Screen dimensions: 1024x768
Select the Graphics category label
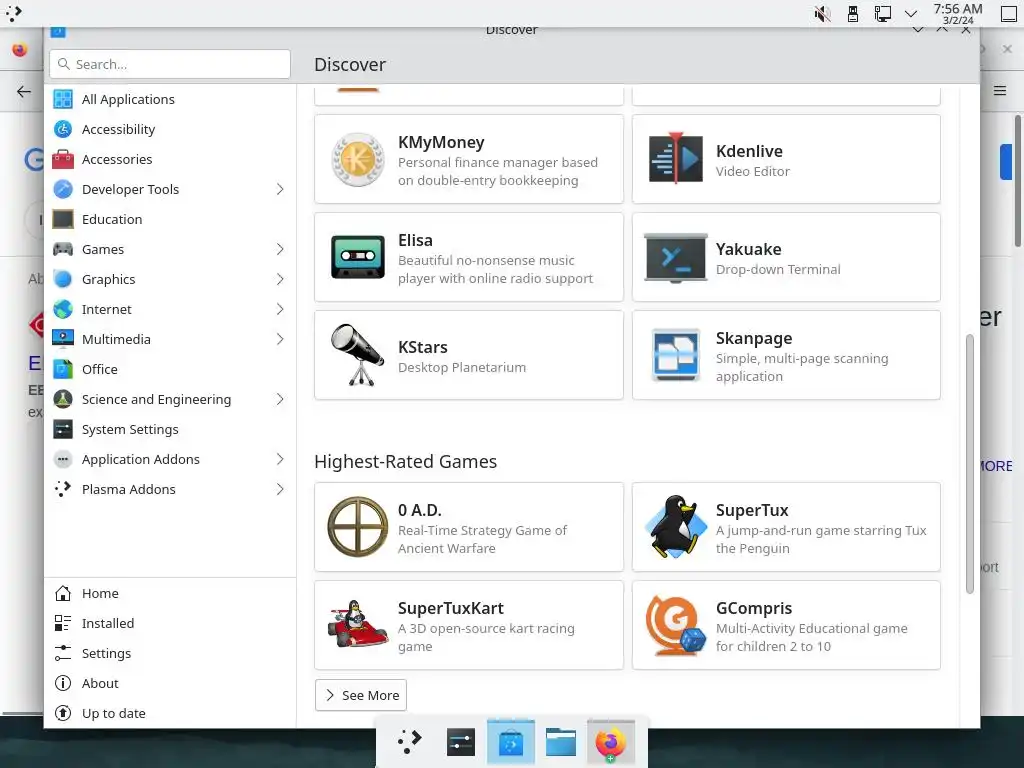(108, 280)
